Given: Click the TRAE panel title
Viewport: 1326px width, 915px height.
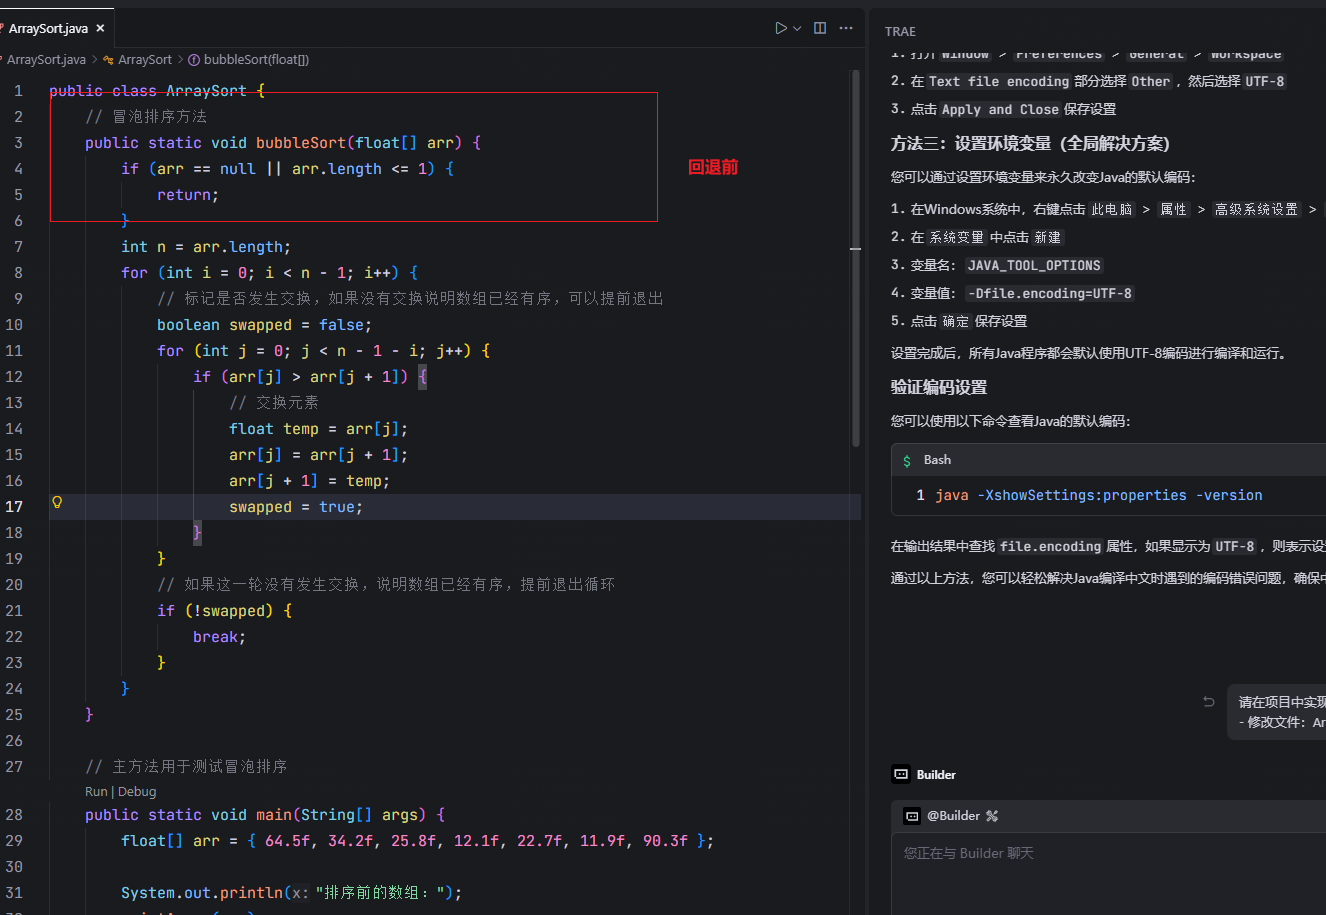Looking at the screenshot, I should click(900, 32).
